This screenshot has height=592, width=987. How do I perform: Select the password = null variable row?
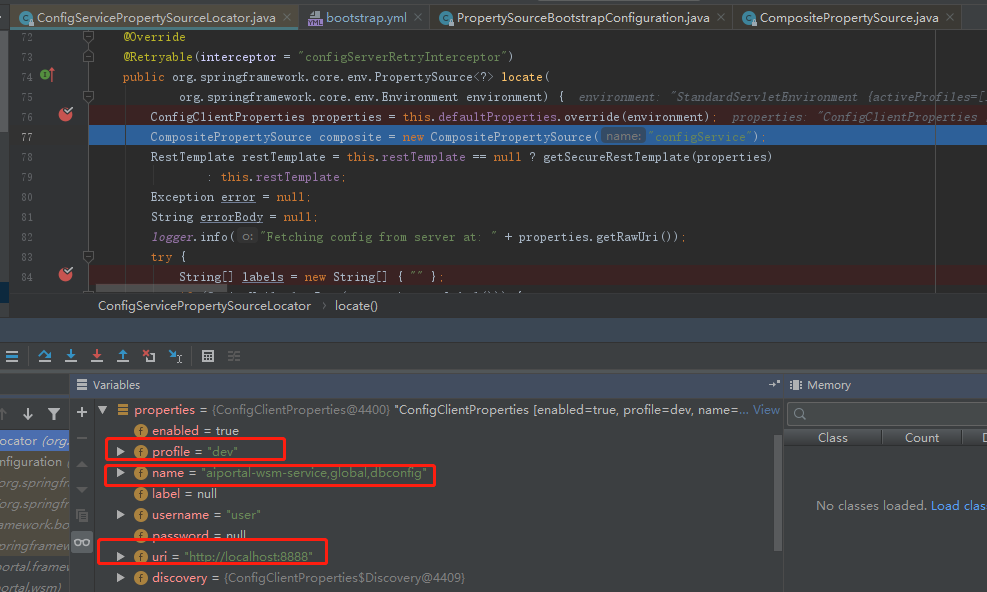437,536
